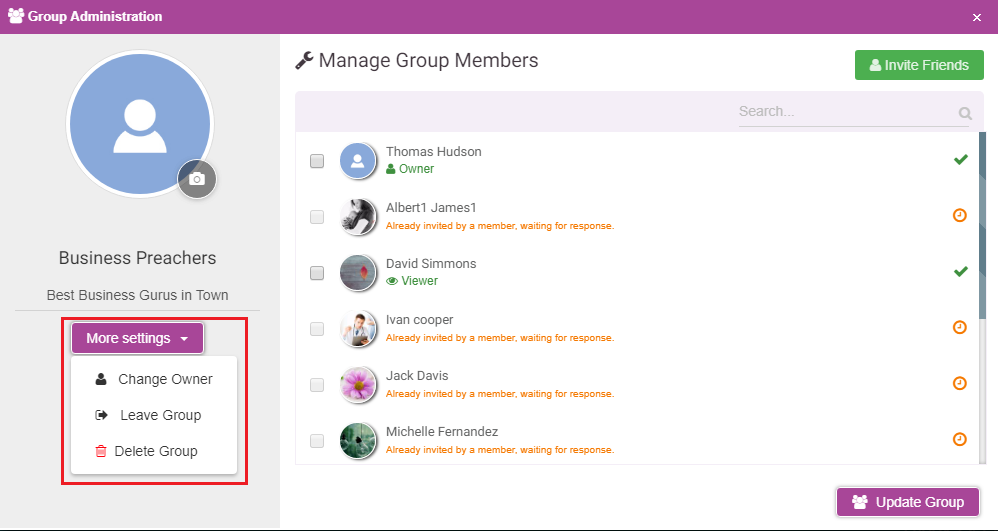
Task: Click green checkmark beside Thomas Hudson
Action: click(x=960, y=159)
